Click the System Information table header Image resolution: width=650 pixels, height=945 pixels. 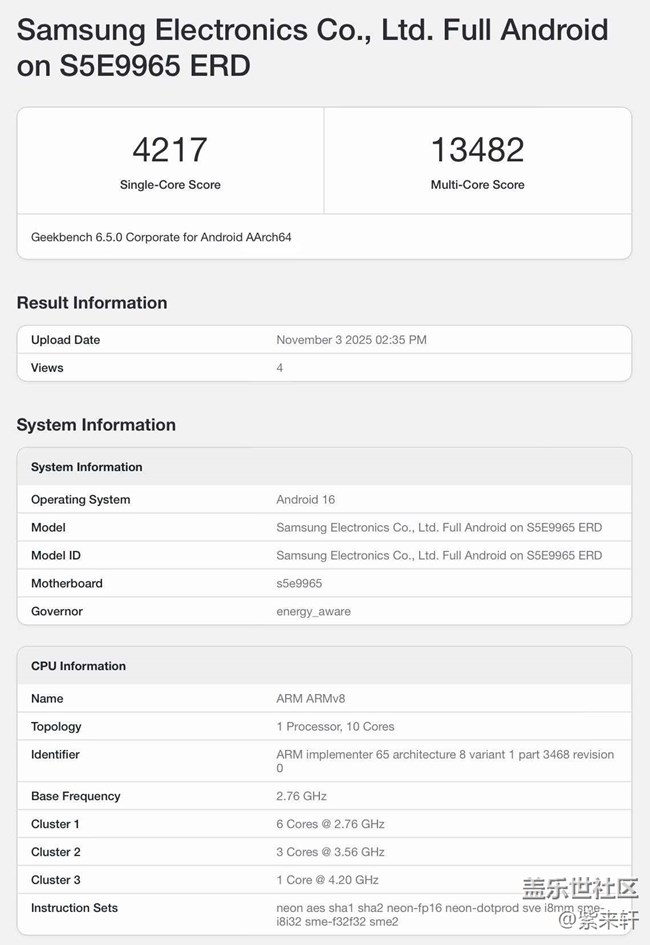[x=87, y=467]
